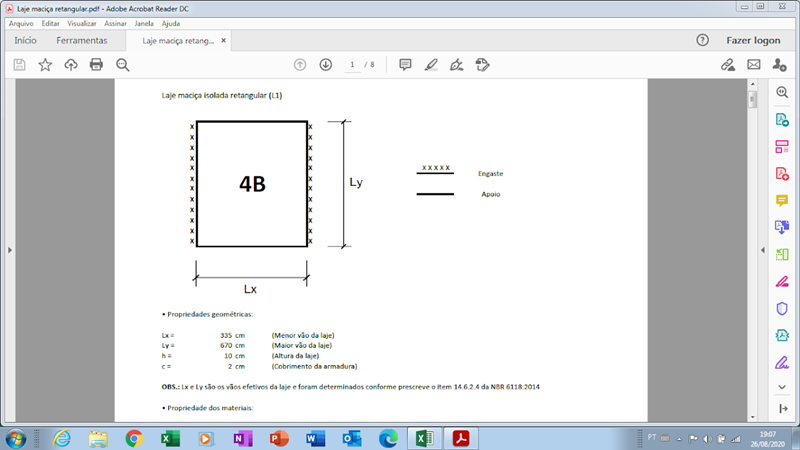Open the search magnifier tool
This screenshot has width=800, height=450.
123,65
